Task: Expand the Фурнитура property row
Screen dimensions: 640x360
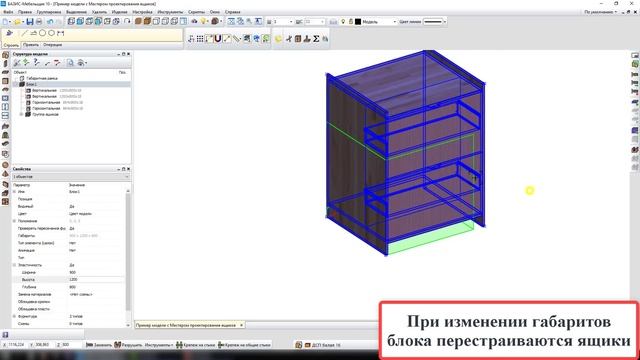Action: pyautogui.click(x=15, y=316)
